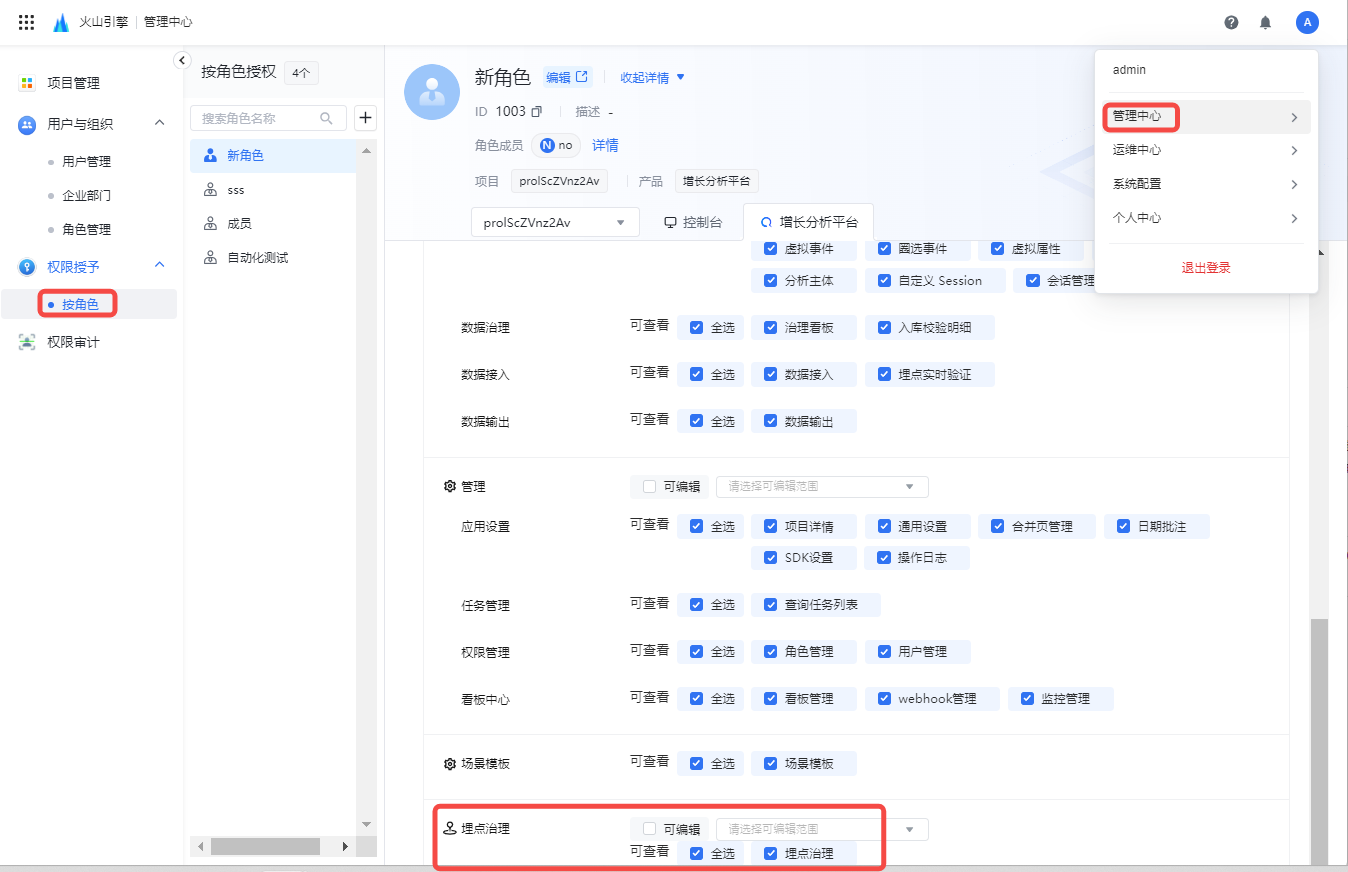Click the sss role icon
This screenshot has width=1348, height=872.
[x=210, y=189]
